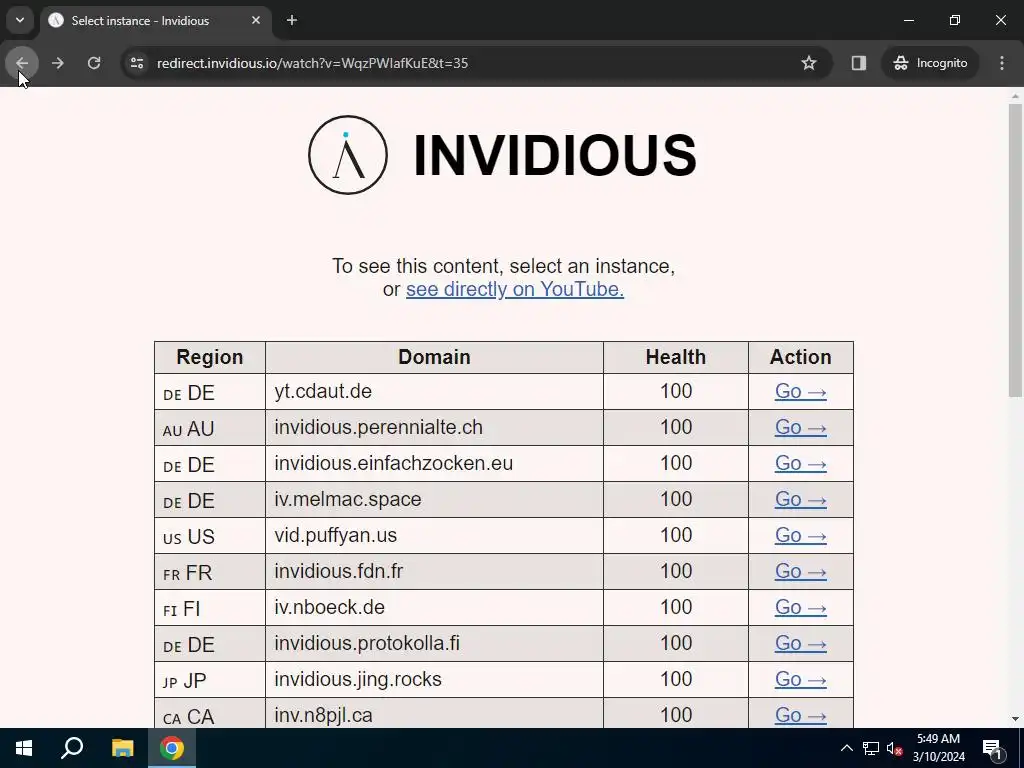The height and width of the screenshot is (768, 1024).
Task: Reload the current page
Action: [x=94, y=63]
